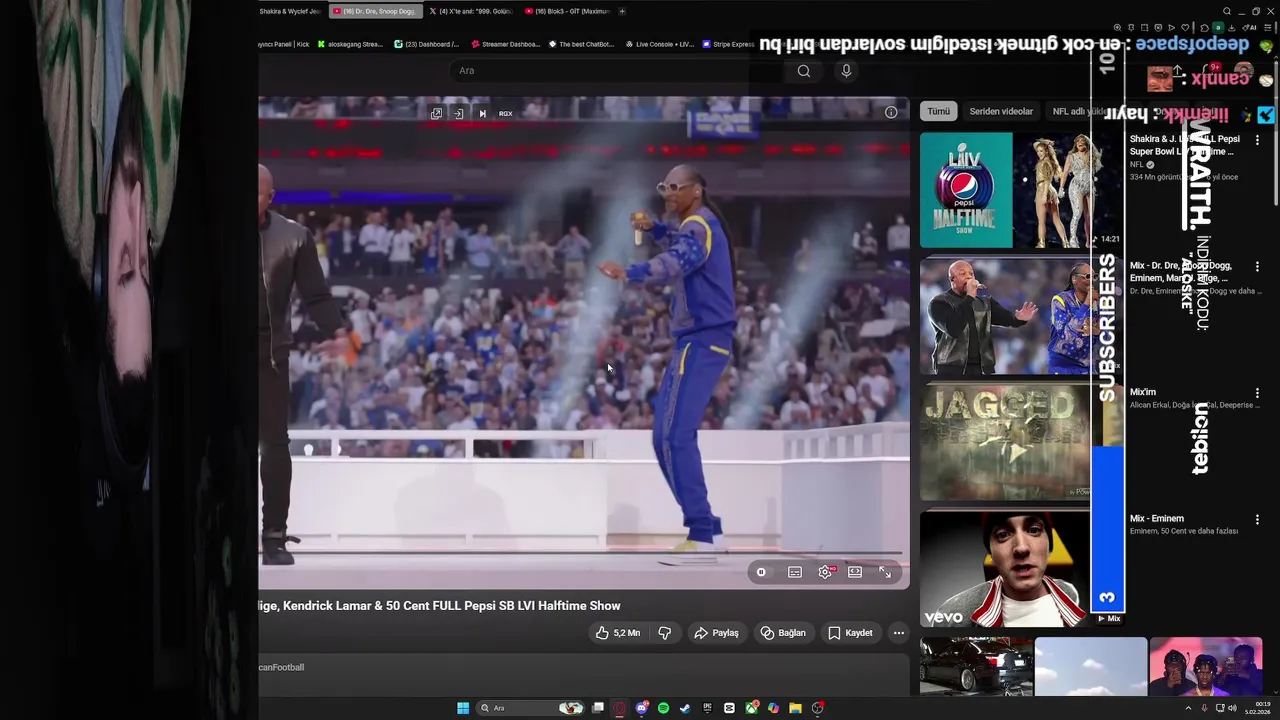This screenshot has width=1280, height=720.
Task: Open the Pepsi Halftime Show thumbnail
Action: [x=1006, y=190]
